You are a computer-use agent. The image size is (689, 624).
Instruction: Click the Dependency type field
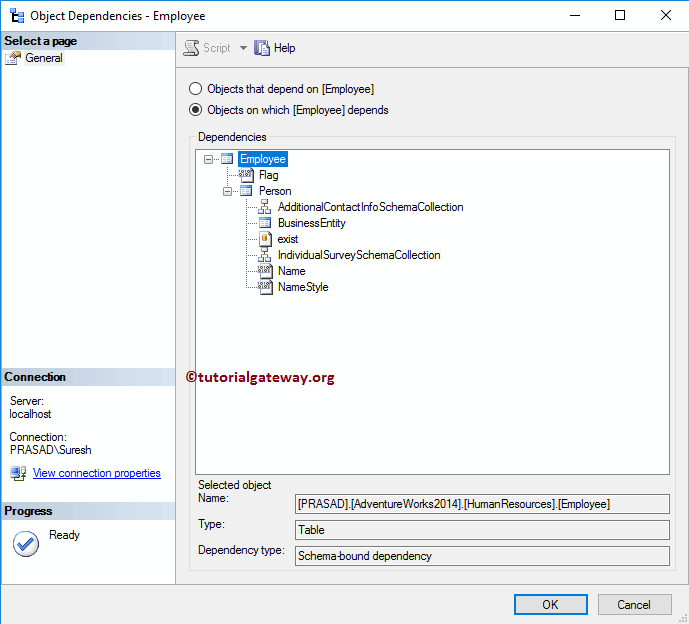[482, 555]
